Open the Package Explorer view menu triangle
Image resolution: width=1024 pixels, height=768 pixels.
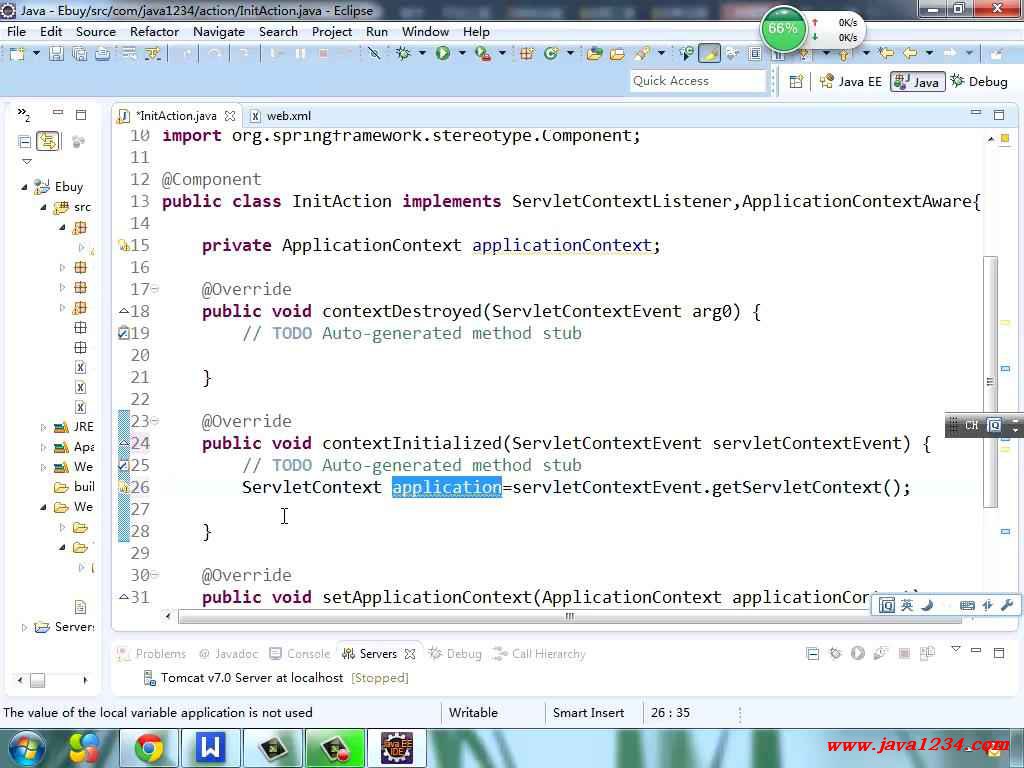pyautogui.click(x=27, y=161)
